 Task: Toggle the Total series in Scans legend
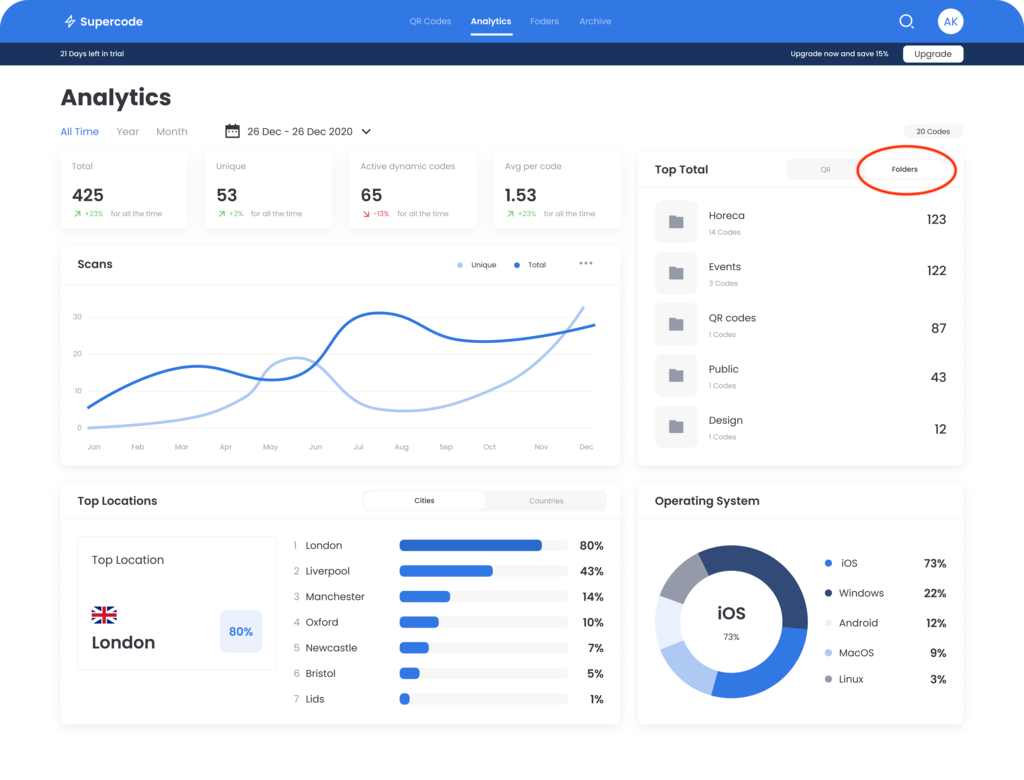529,264
